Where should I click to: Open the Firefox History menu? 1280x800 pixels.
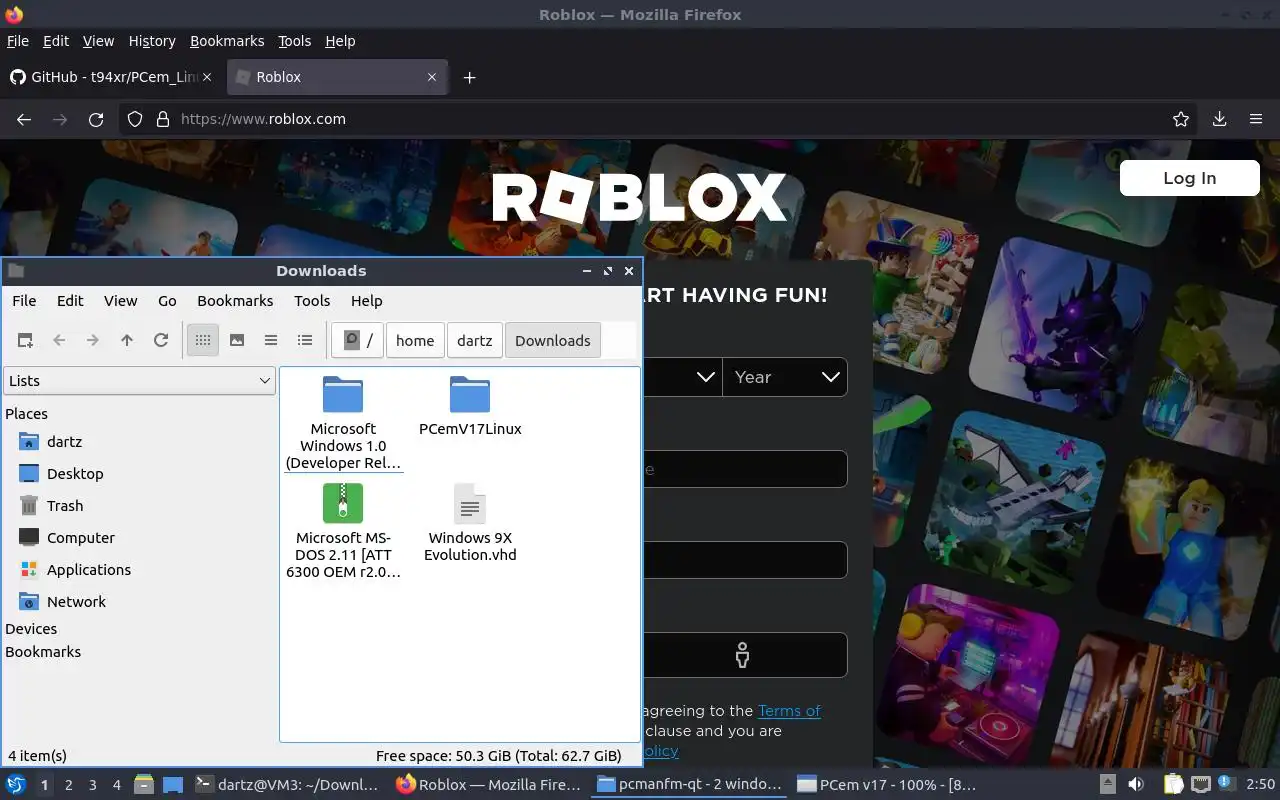(152, 41)
